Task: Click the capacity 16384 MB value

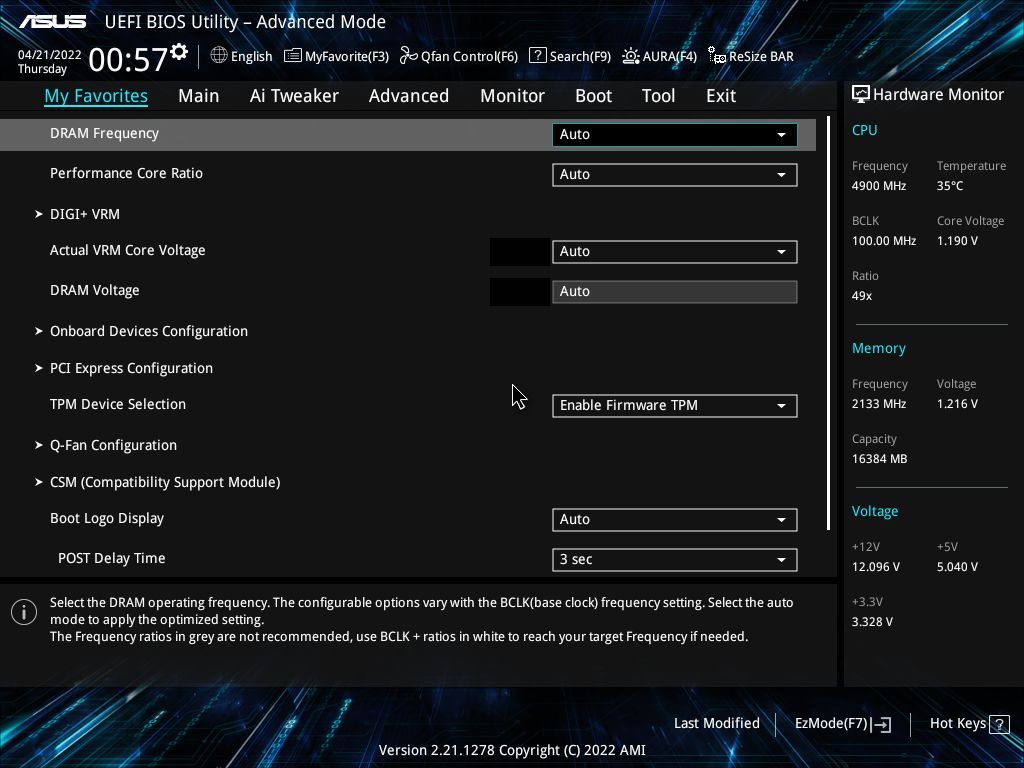Action: pos(880,459)
